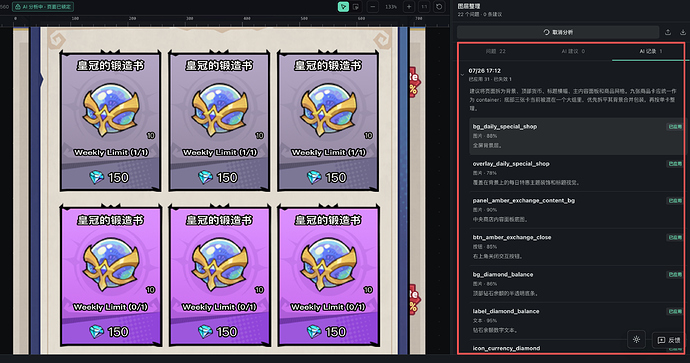Open the settings gear near feedback
Screen dimensions: 690x363
636,340
